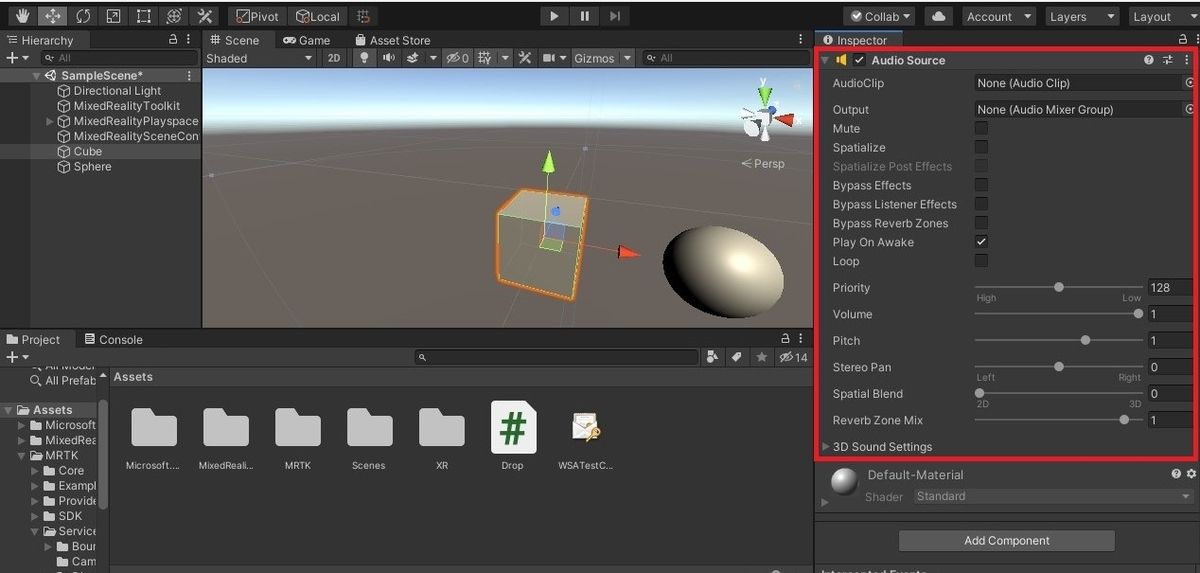
Task: Open the cloud services icon
Action: [938, 16]
